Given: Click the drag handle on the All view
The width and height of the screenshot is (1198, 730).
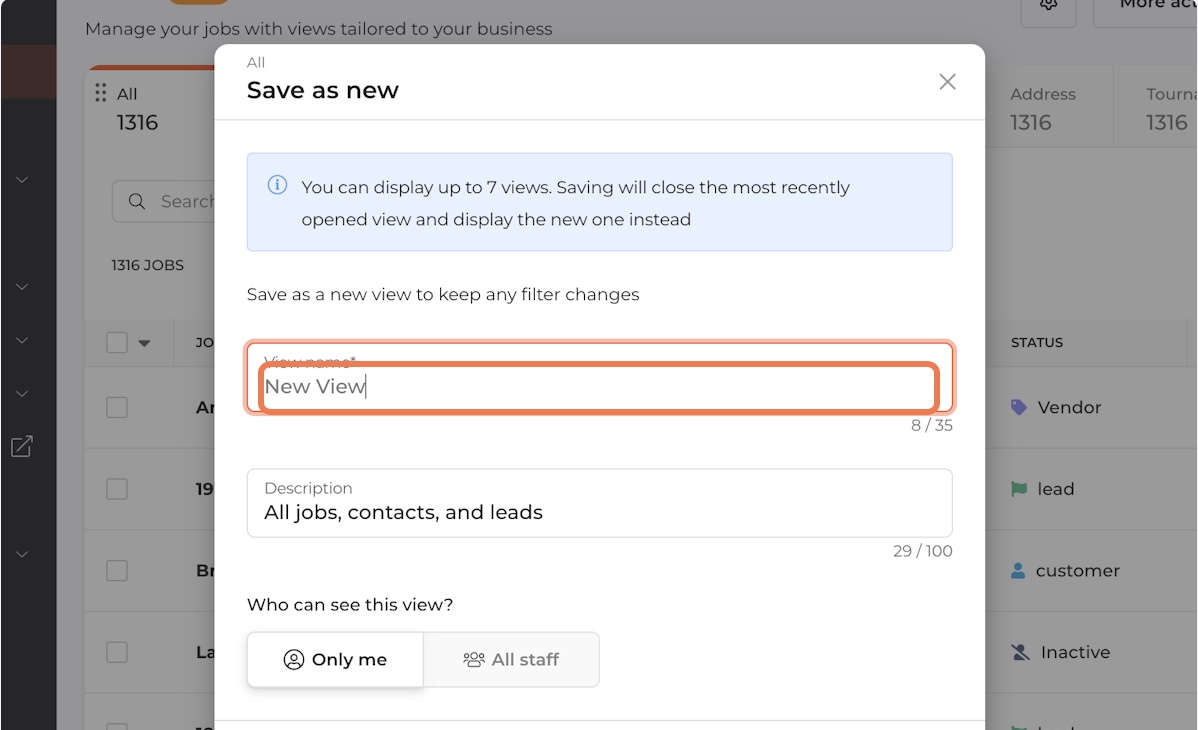Looking at the screenshot, I should (100, 94).
